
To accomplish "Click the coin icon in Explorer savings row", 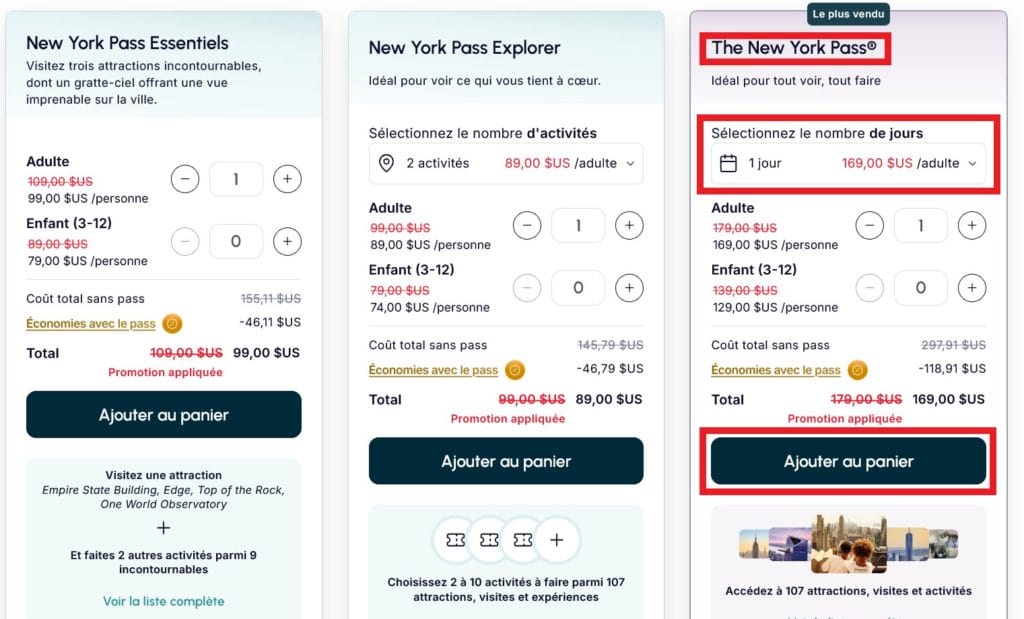I will pos(514,369).
